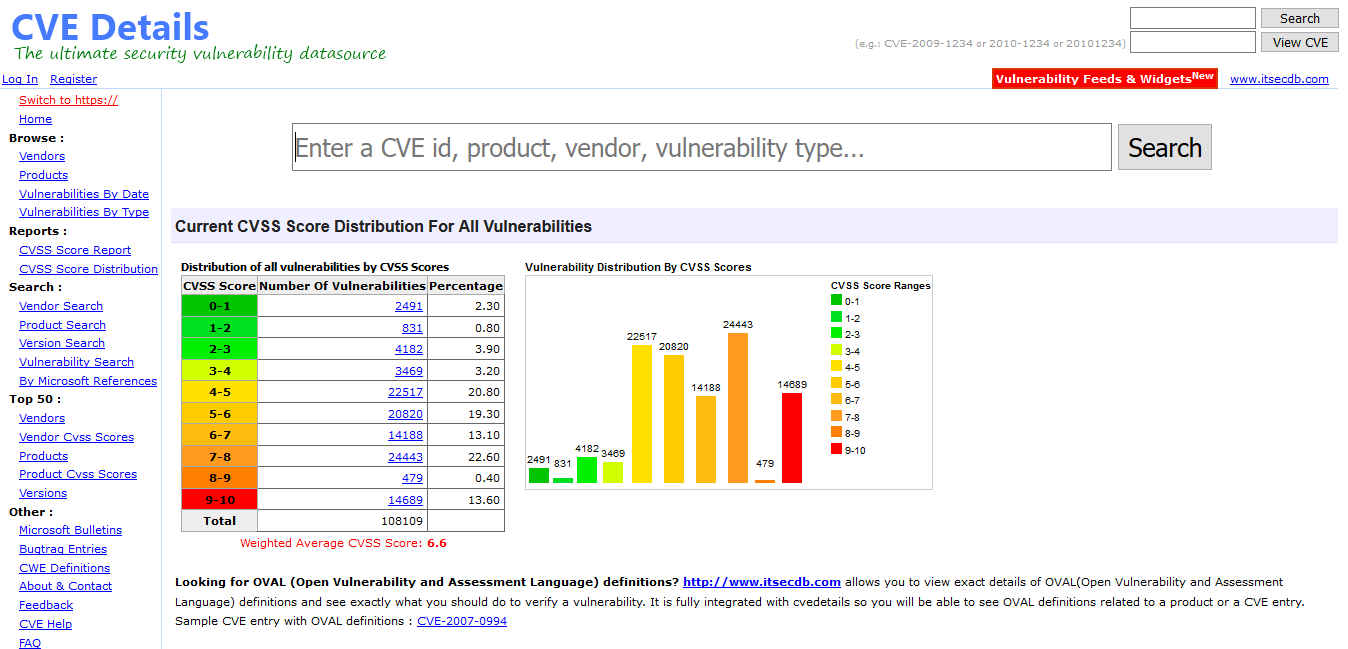Screen dimensions: 1348x649
Task: Open Bugtraq Entries
Action: click(x=63, y=549)
